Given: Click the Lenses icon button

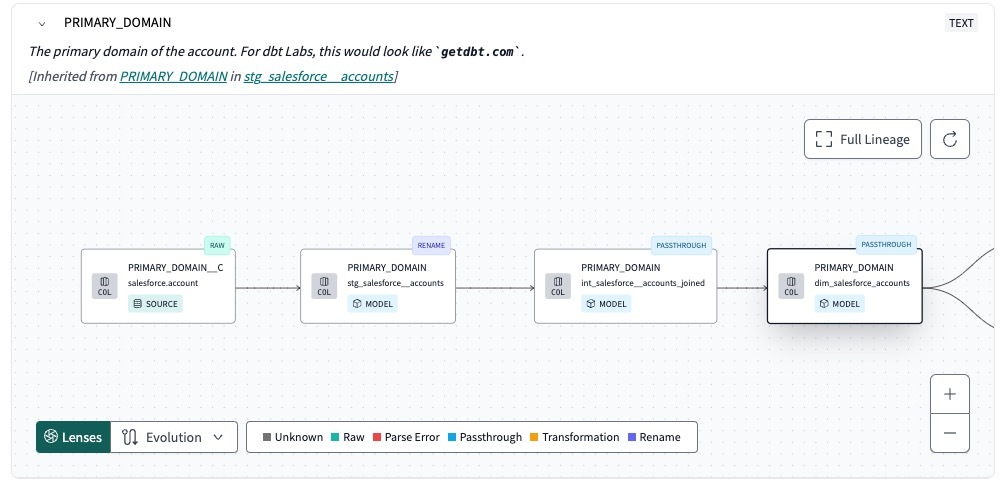Looking at the screenshot, I should [73, 437].
